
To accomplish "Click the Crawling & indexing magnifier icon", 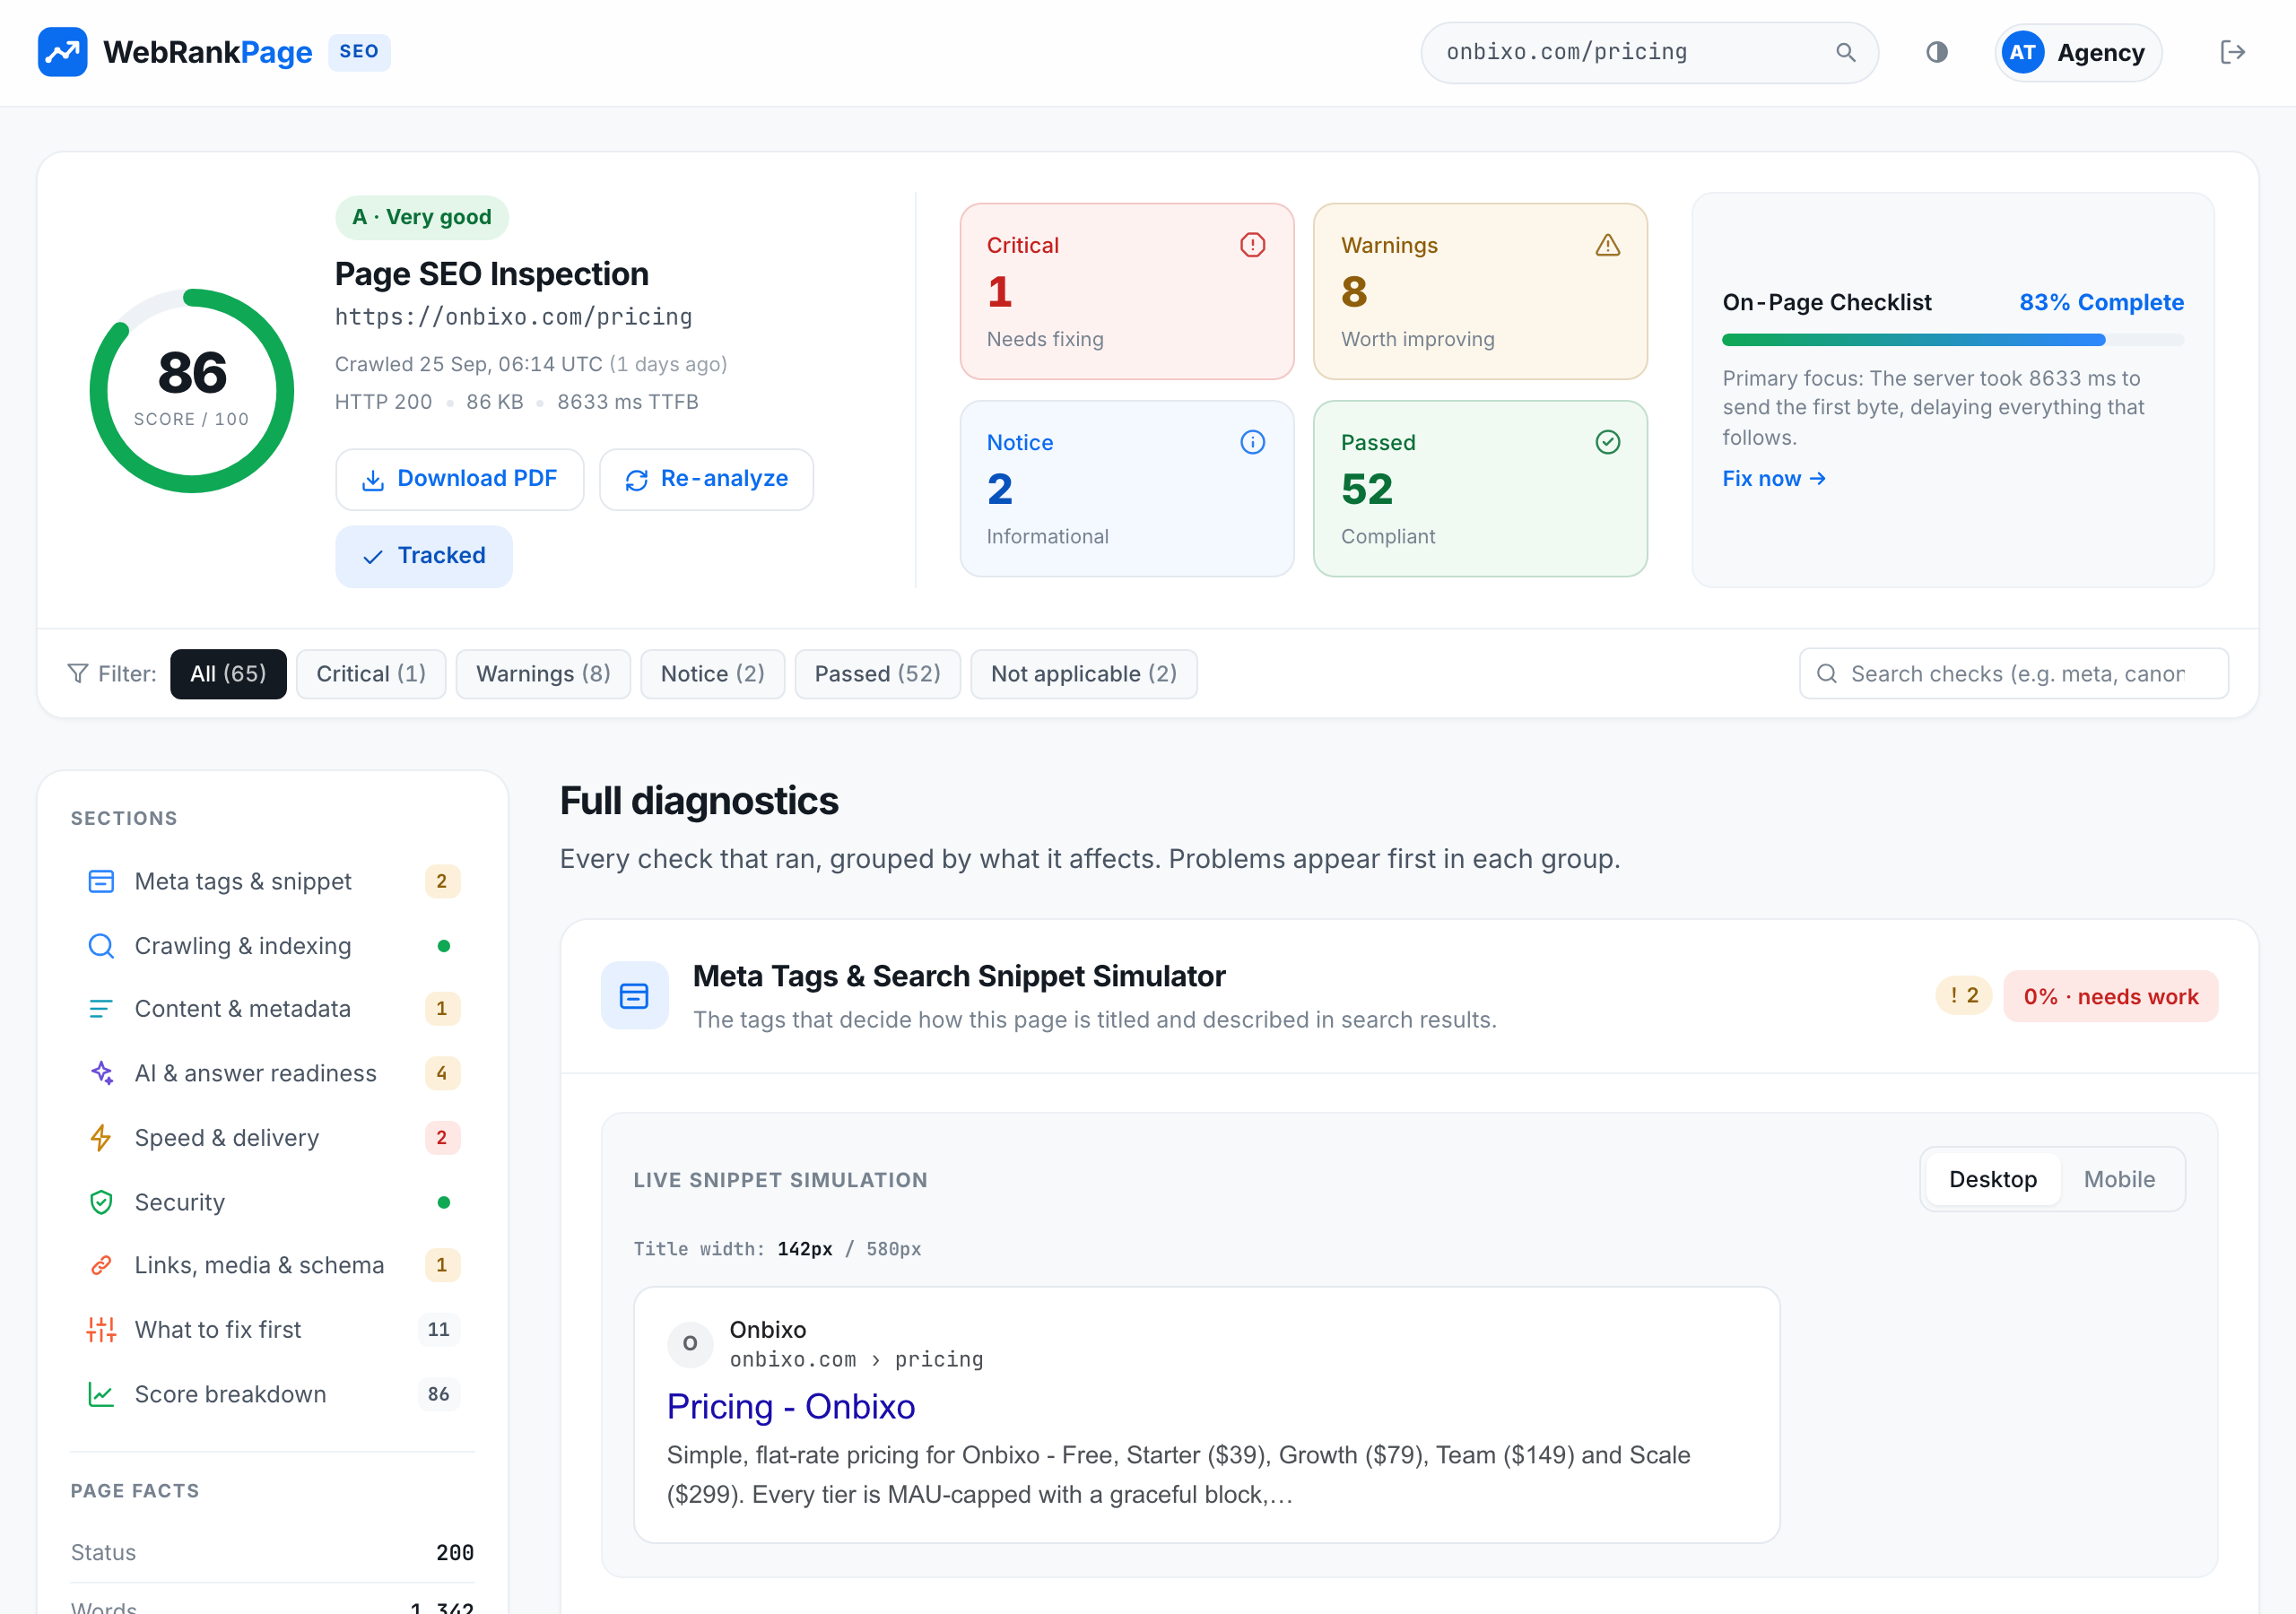I will pyautogui.click(x=101, y=946).
